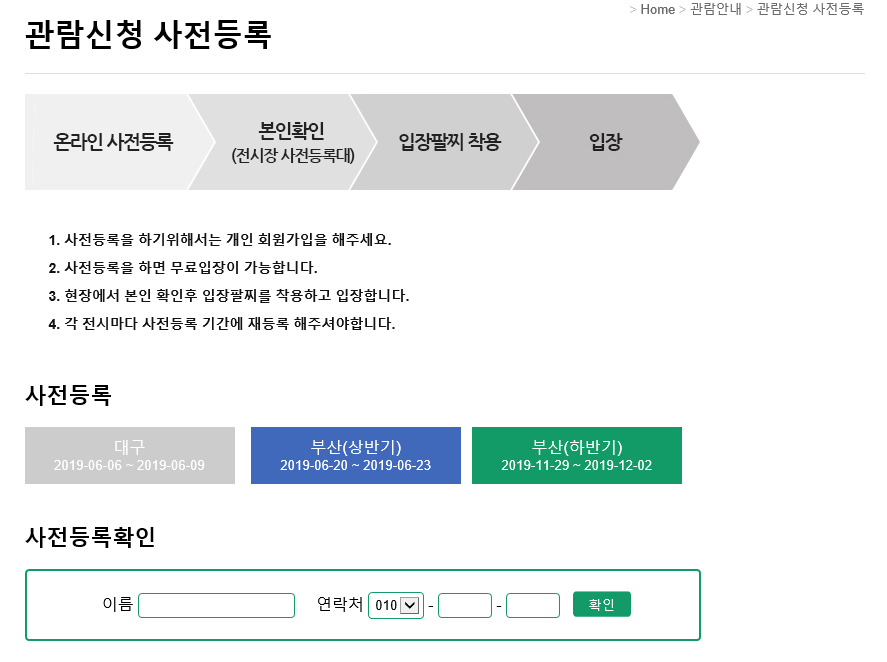Click the 사전등록 section heading

[68, 395]
